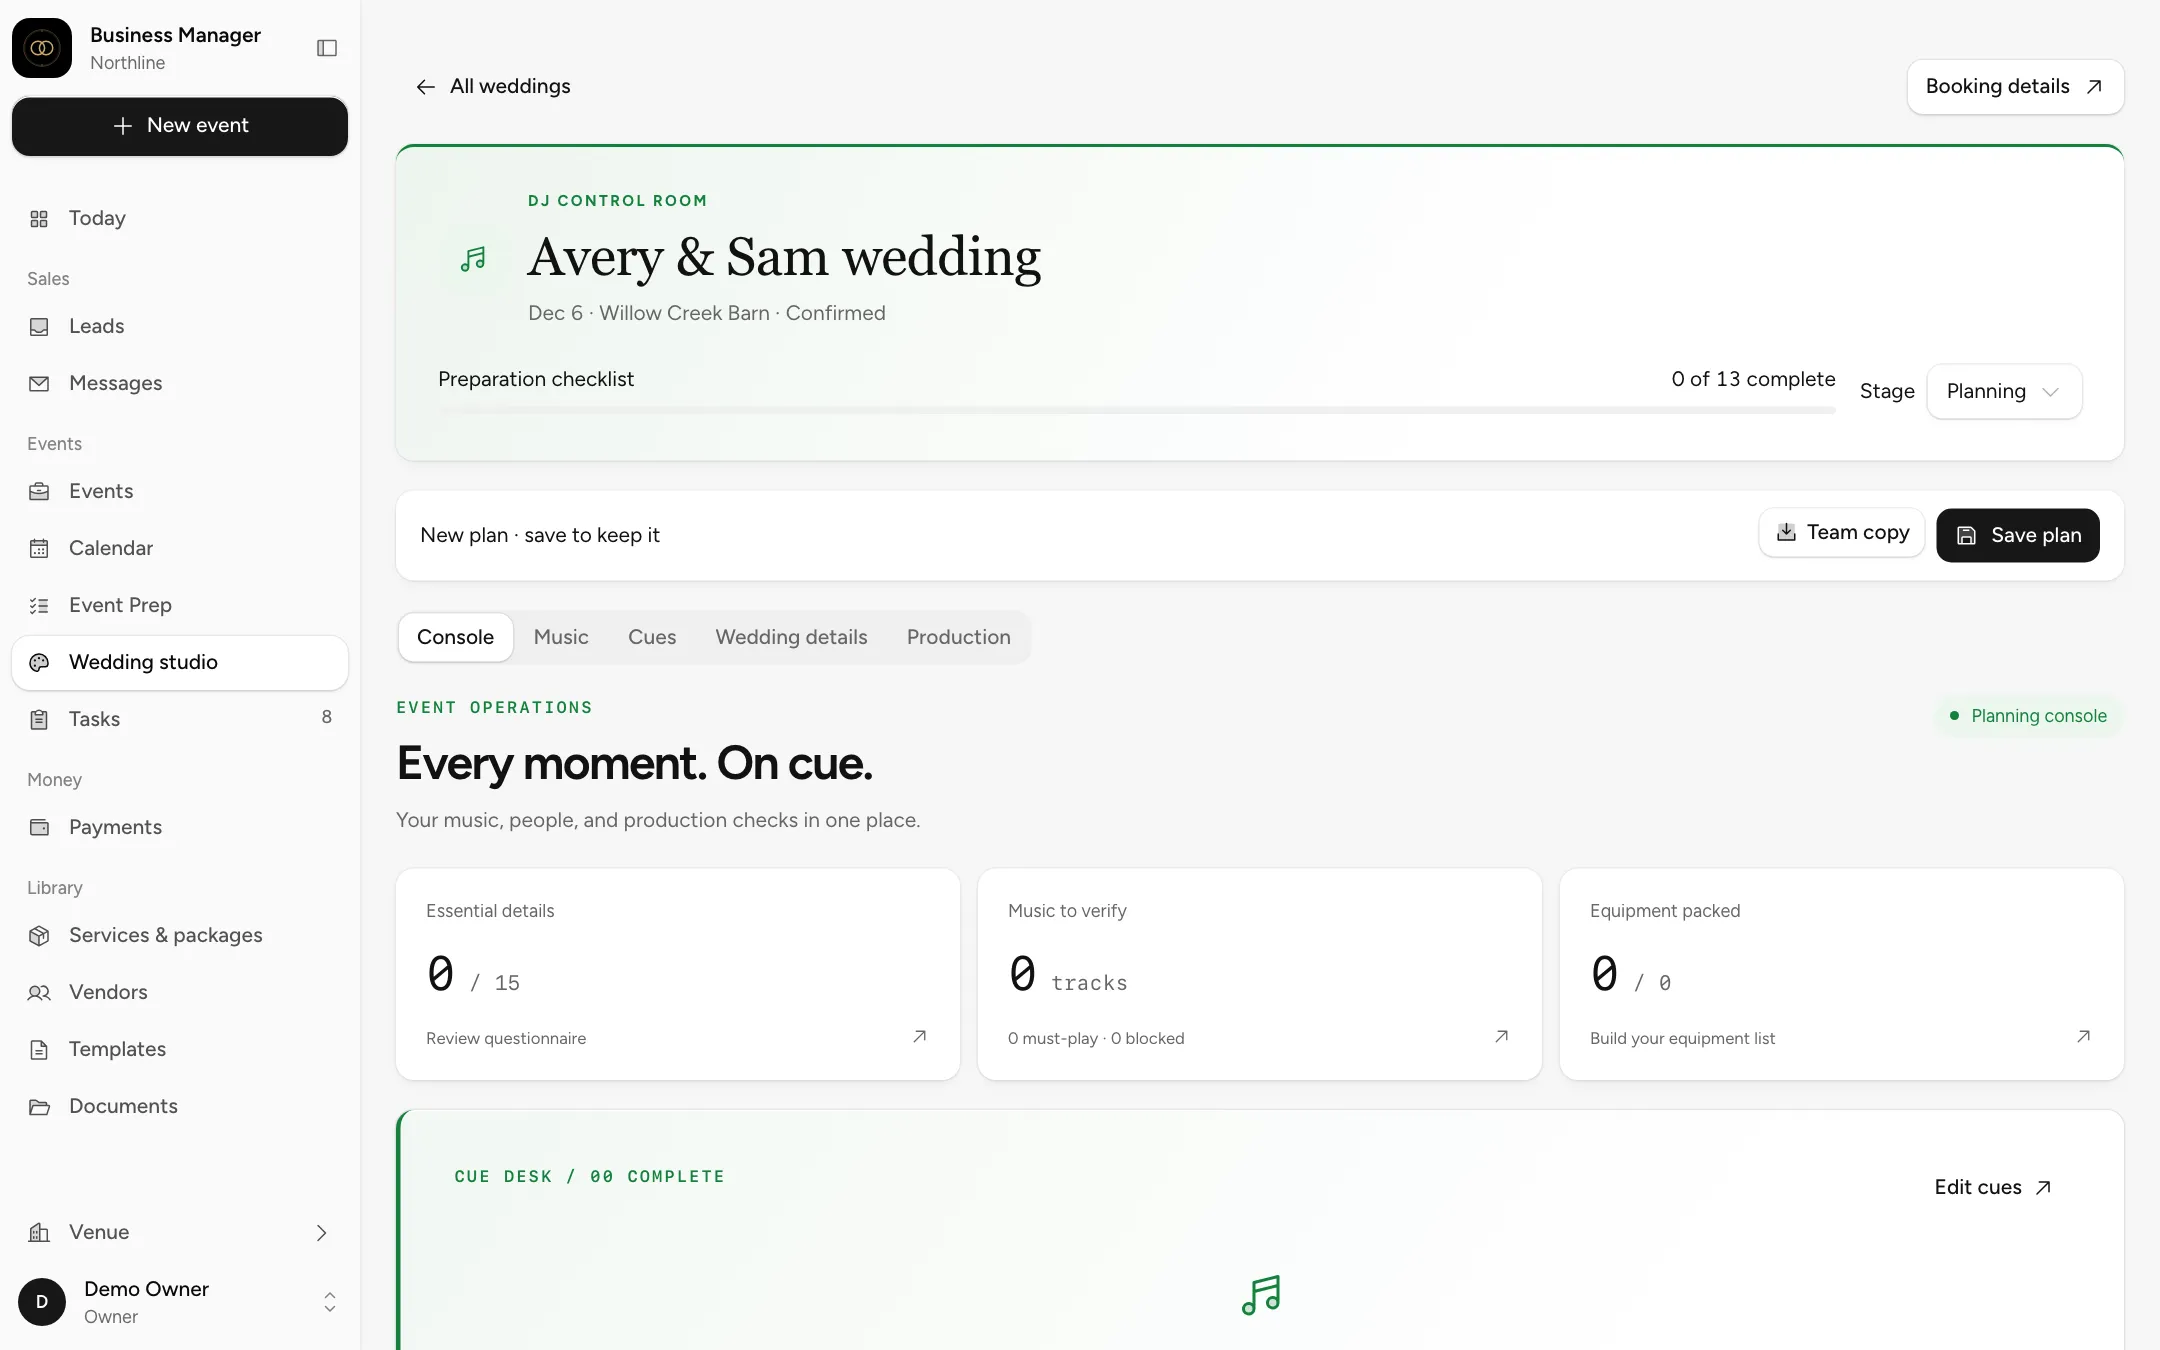2160x1350 pixels.
Task: Click the Business Manager logo icon
Action: coord(42,48)
